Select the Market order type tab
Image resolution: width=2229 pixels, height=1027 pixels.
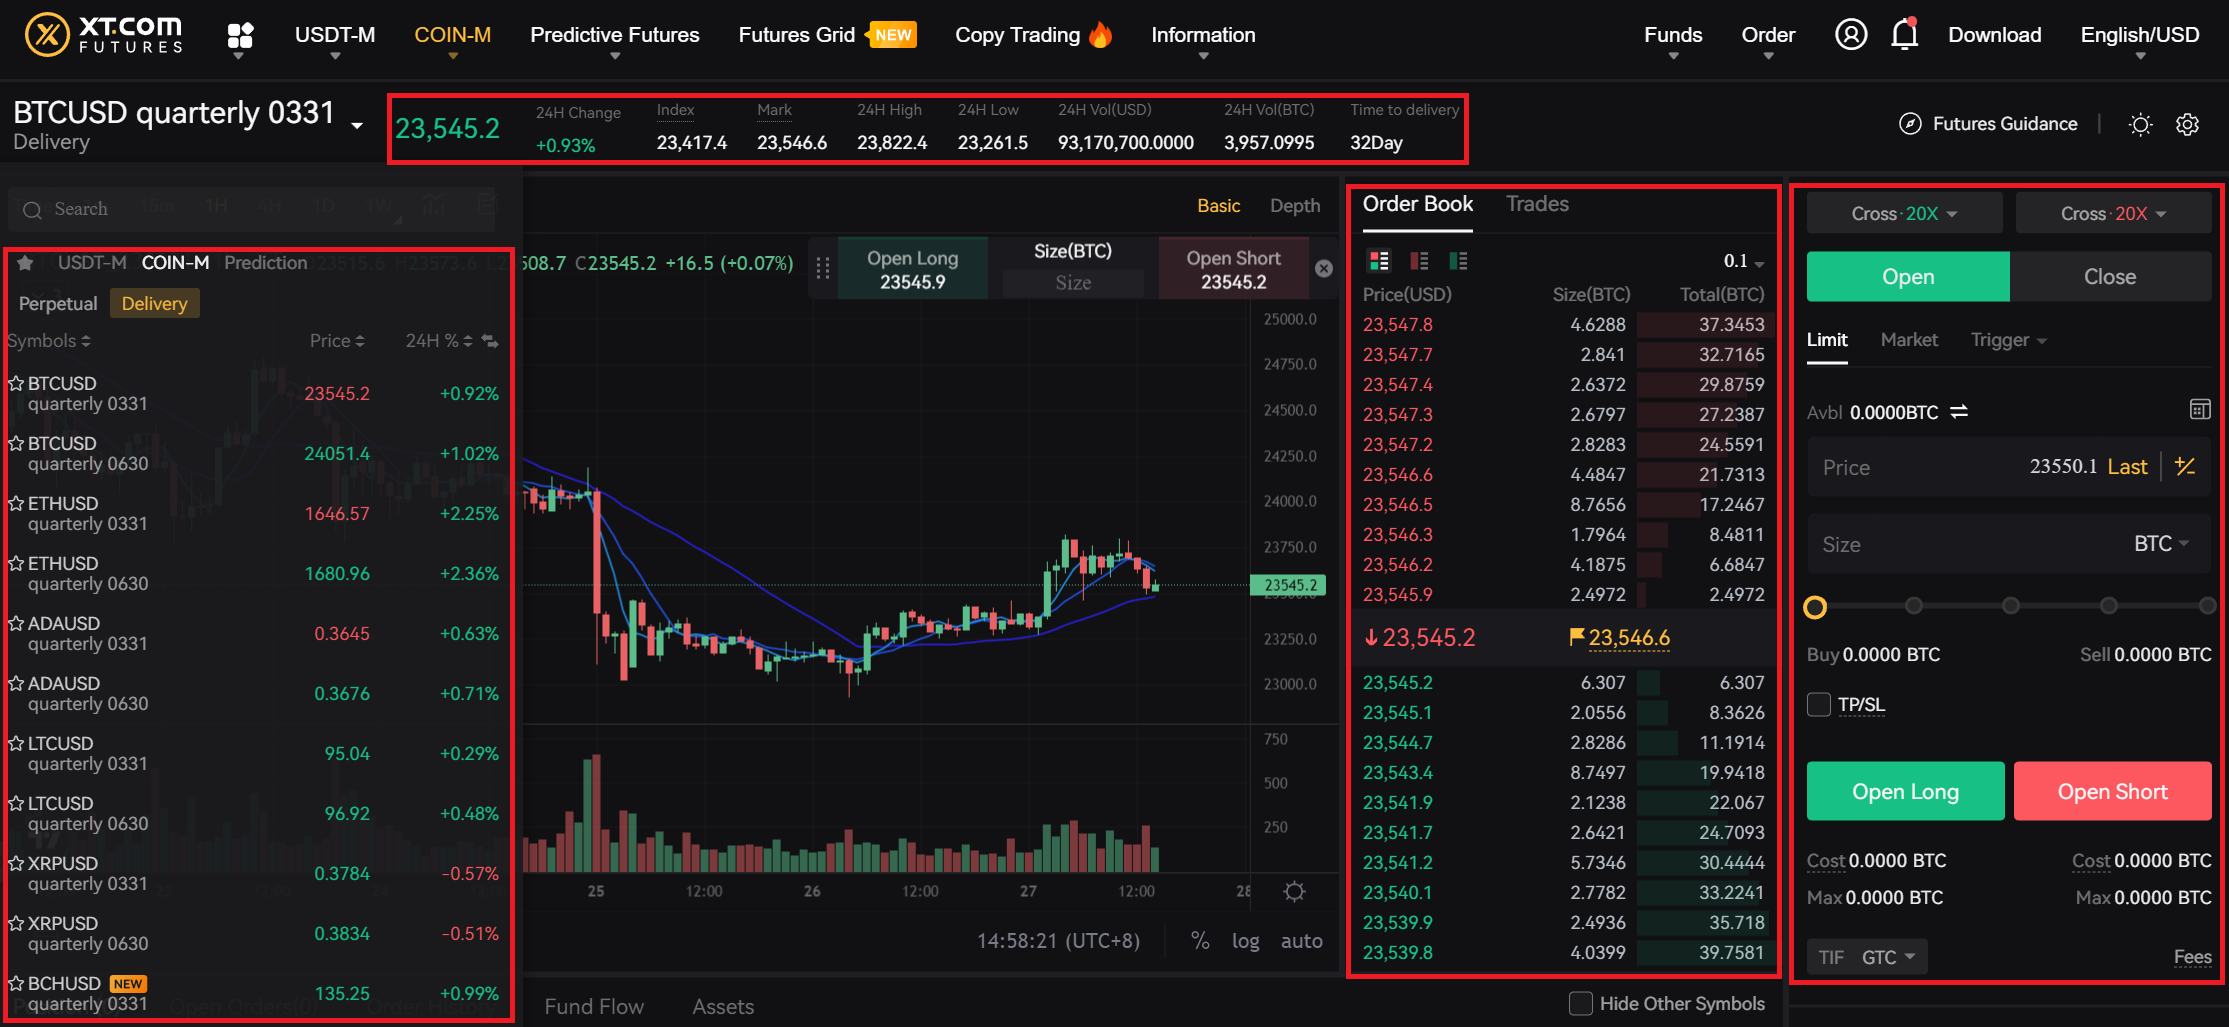pyautogui.click(x=1908, y=340)
